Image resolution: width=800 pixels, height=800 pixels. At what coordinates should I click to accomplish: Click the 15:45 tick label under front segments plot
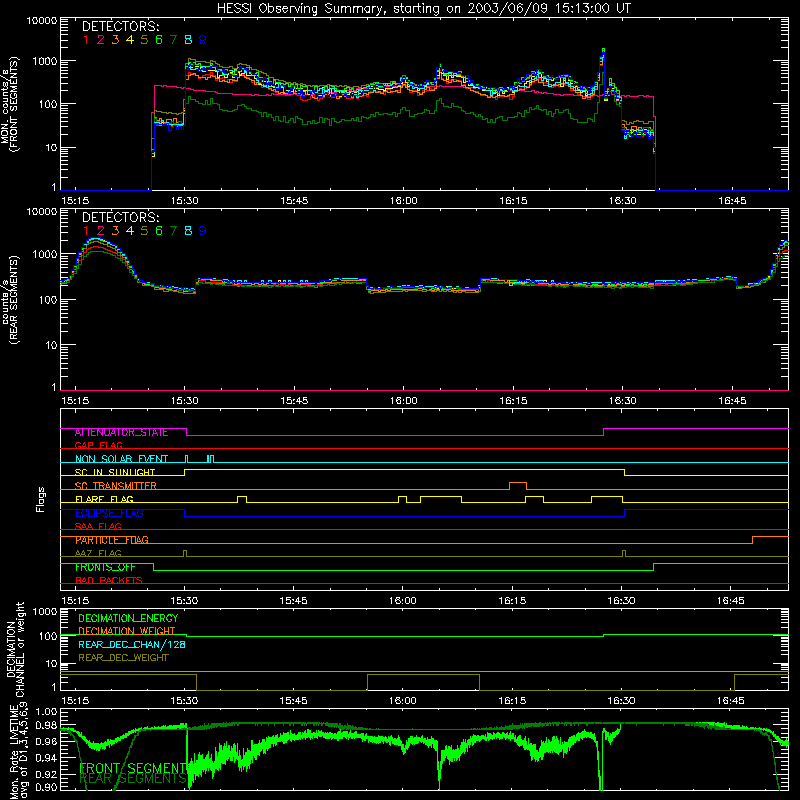point(294,201)
